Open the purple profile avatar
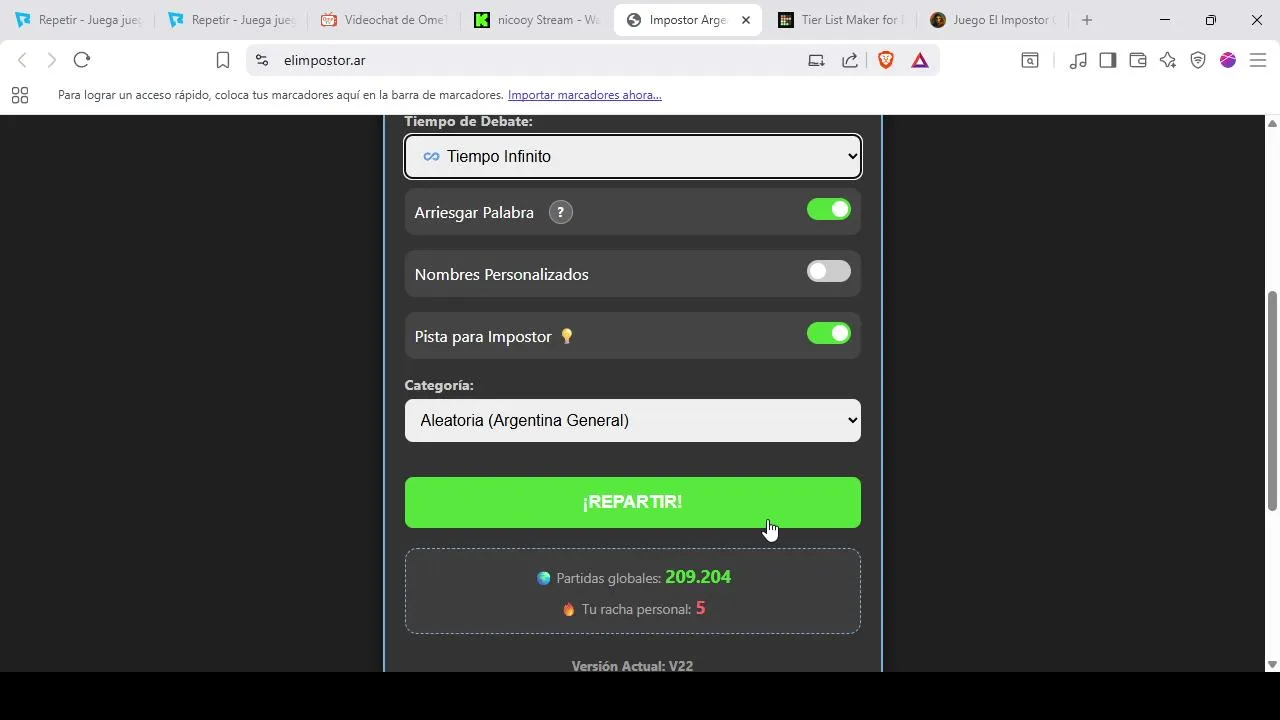 (x=1228, y=60)
